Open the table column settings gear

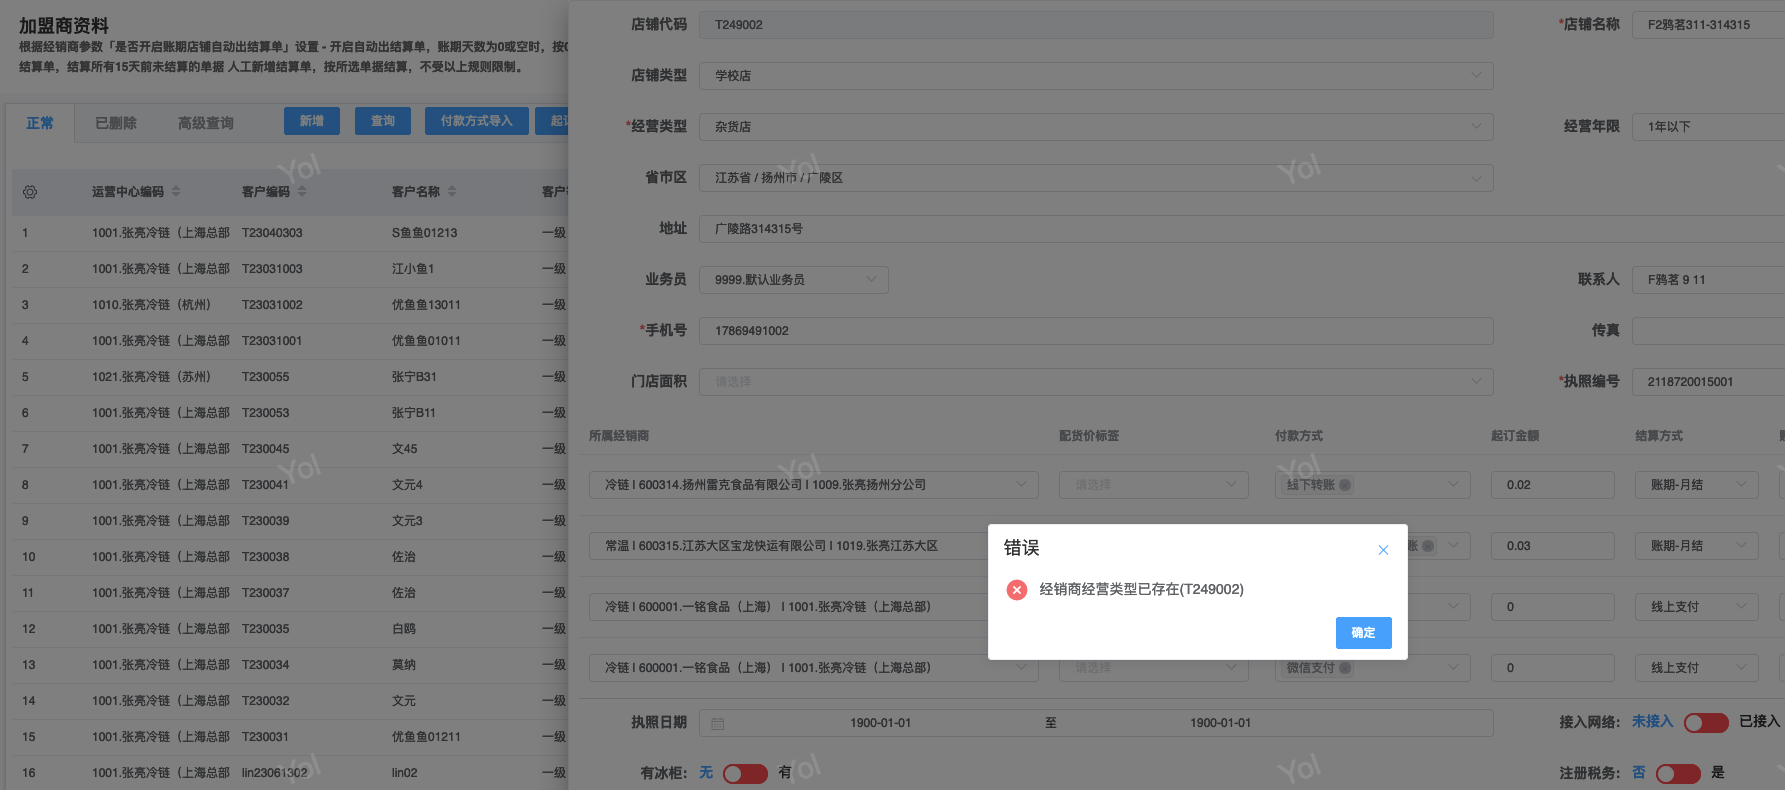(30, 192)
